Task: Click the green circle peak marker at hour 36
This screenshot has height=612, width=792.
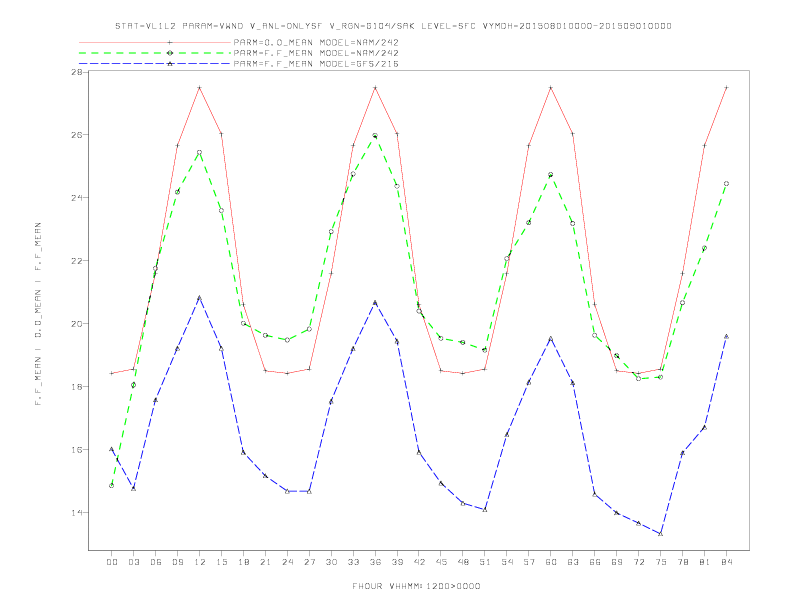Action: (375, 135)
